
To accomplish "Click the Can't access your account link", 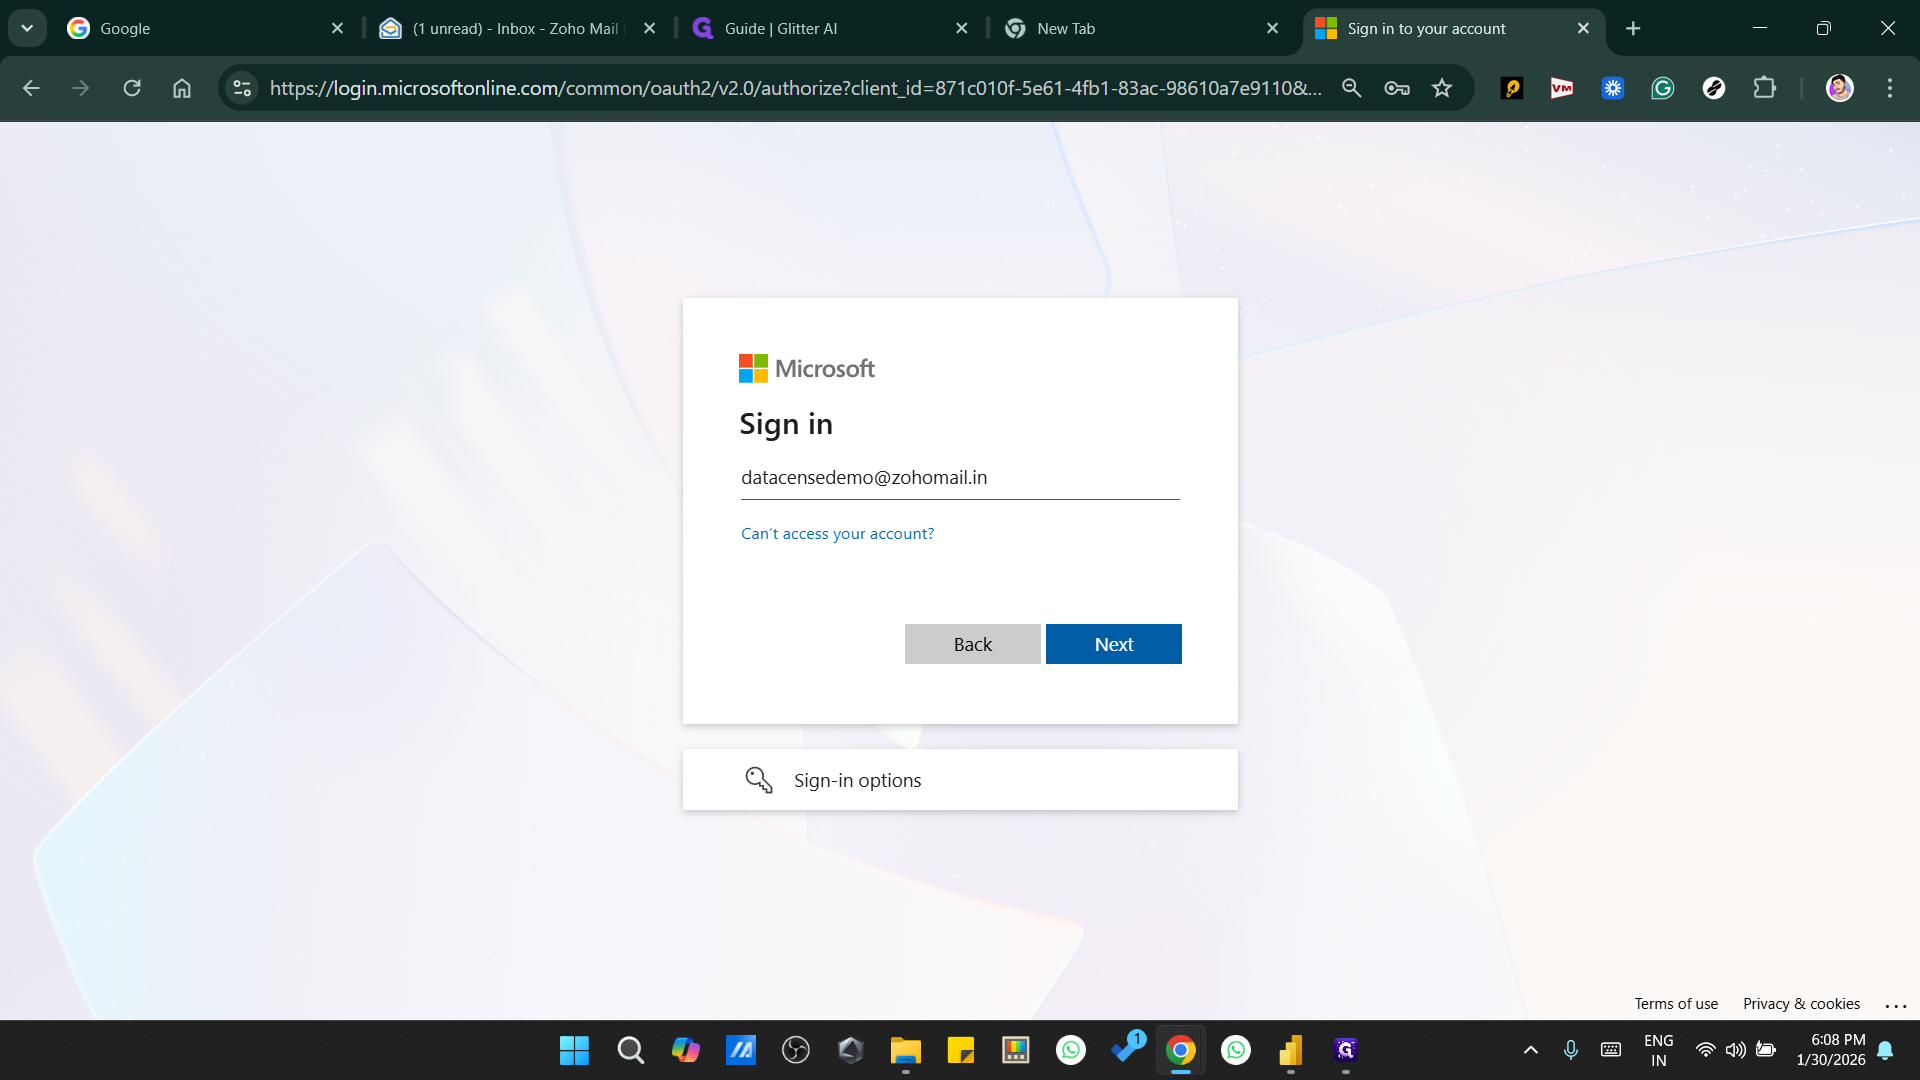I will [837, 533].
